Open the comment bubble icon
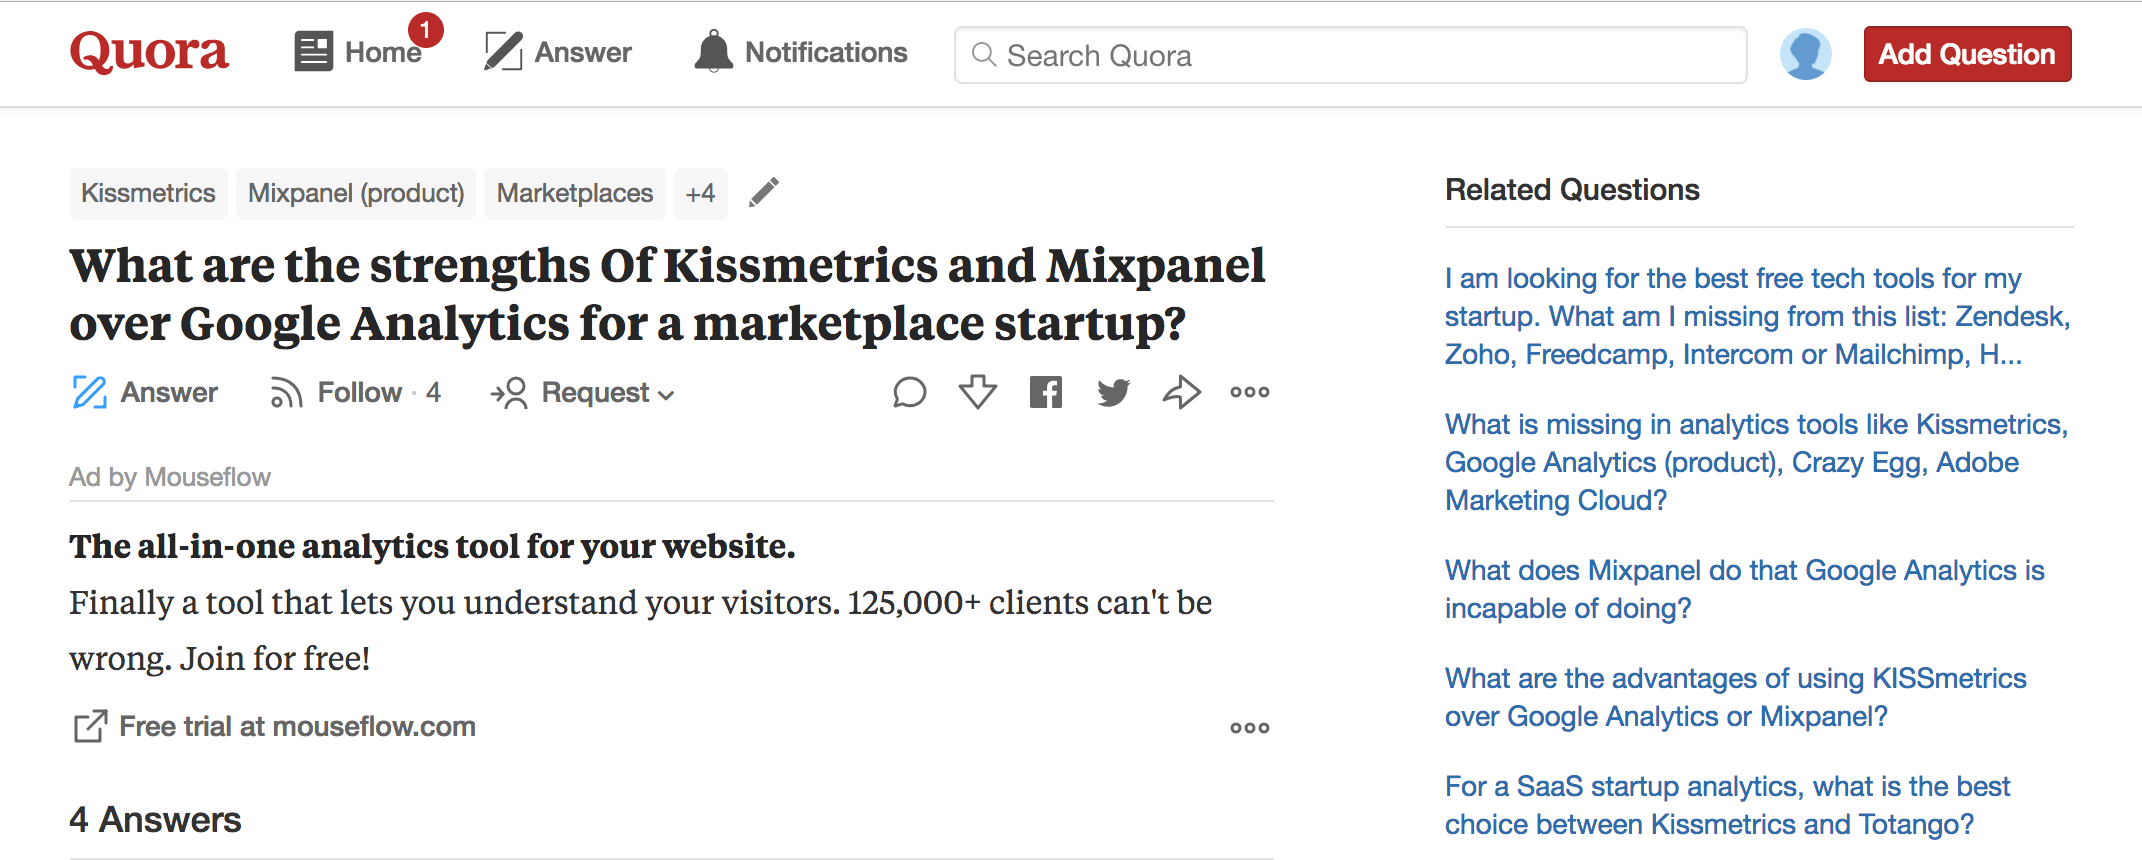 (909, 392)
